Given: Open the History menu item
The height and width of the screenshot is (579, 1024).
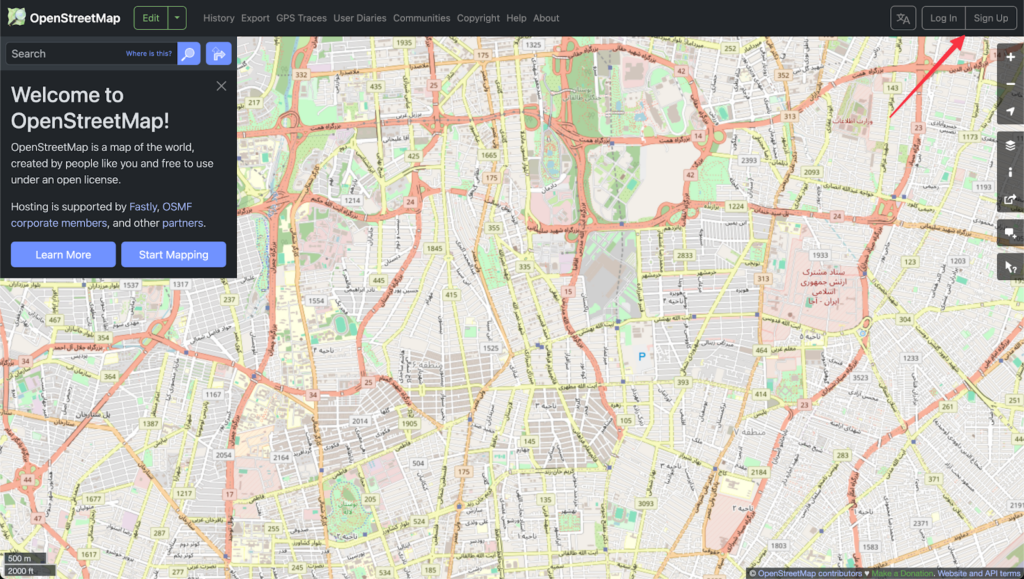Looking at the screenshot, I should tap(218, 18).
